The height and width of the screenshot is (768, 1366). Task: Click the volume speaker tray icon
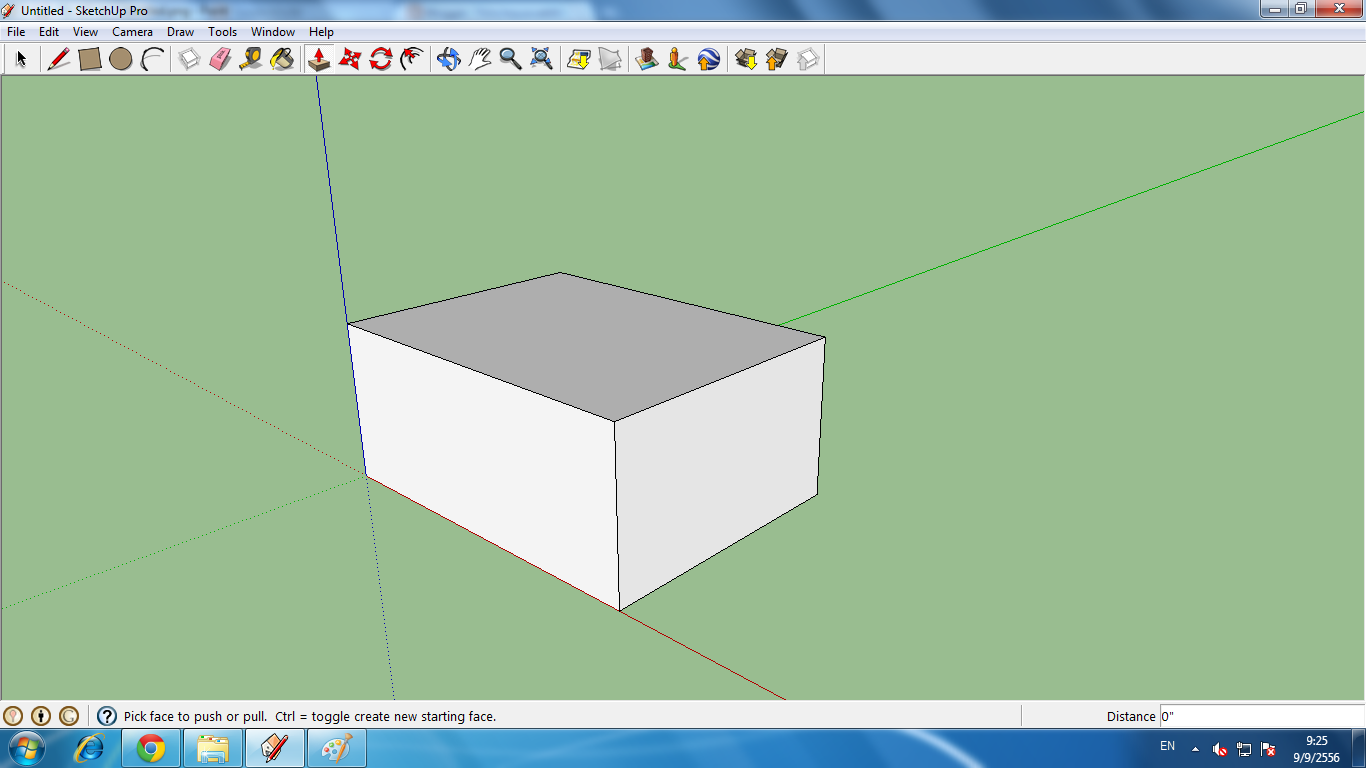(x=1220, y=748)
